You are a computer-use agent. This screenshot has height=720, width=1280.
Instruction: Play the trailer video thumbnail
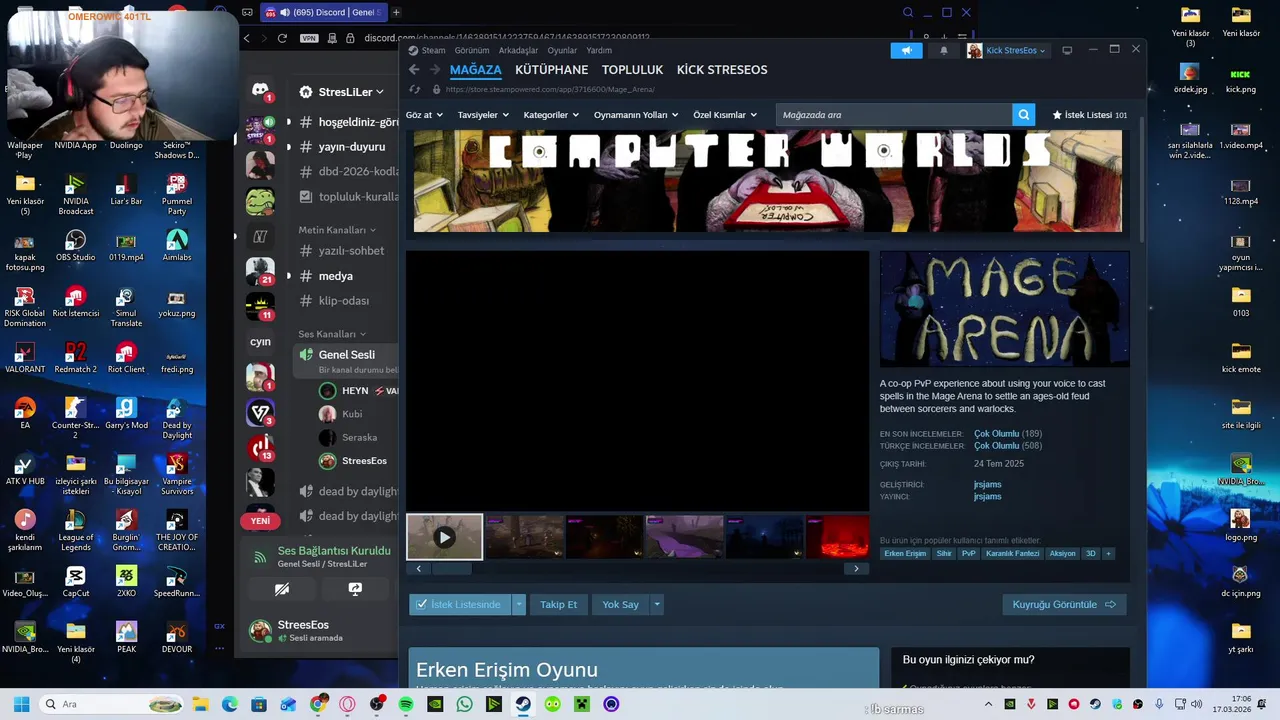pyautogui.click(x=444, y=537)
